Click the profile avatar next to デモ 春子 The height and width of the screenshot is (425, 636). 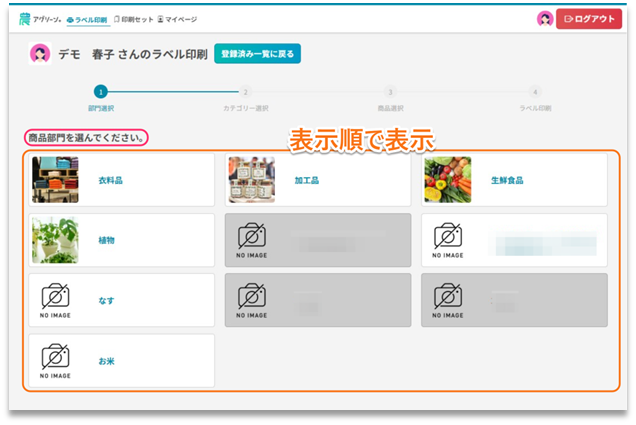pyautogui.click(x=40, y=54)
